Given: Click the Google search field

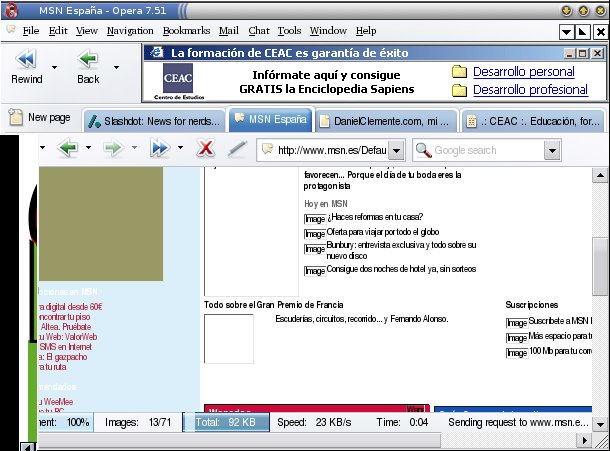Looking at the screenshot, I should pos(487,150).
